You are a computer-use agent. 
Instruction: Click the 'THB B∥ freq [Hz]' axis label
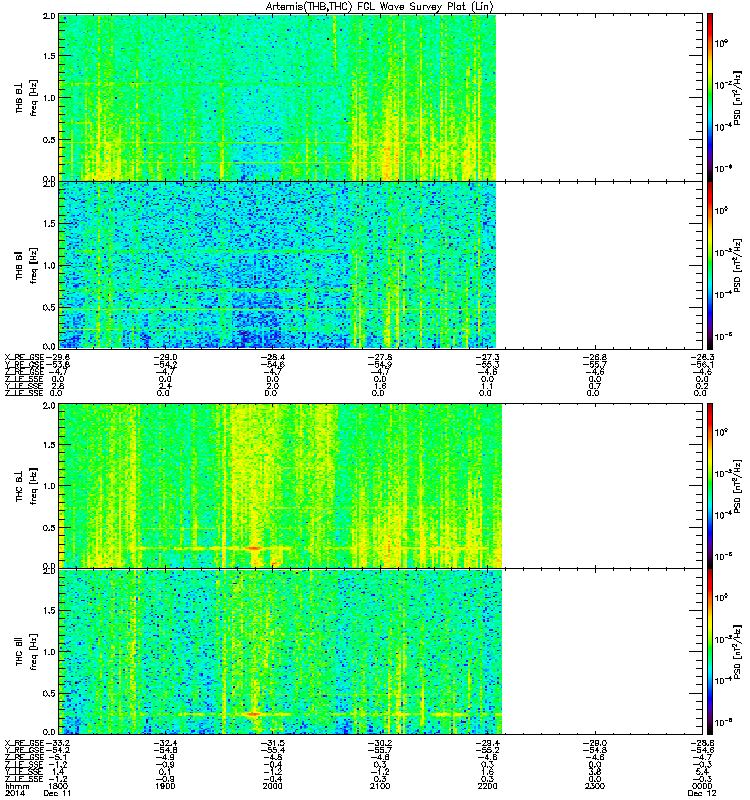tap(26, 265)
